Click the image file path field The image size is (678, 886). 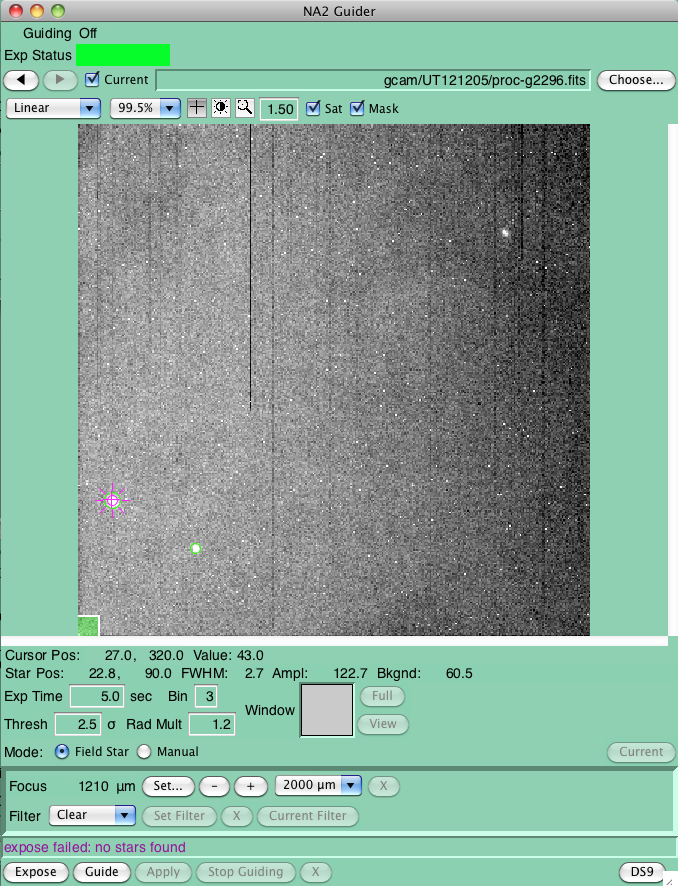pos(373,80)
